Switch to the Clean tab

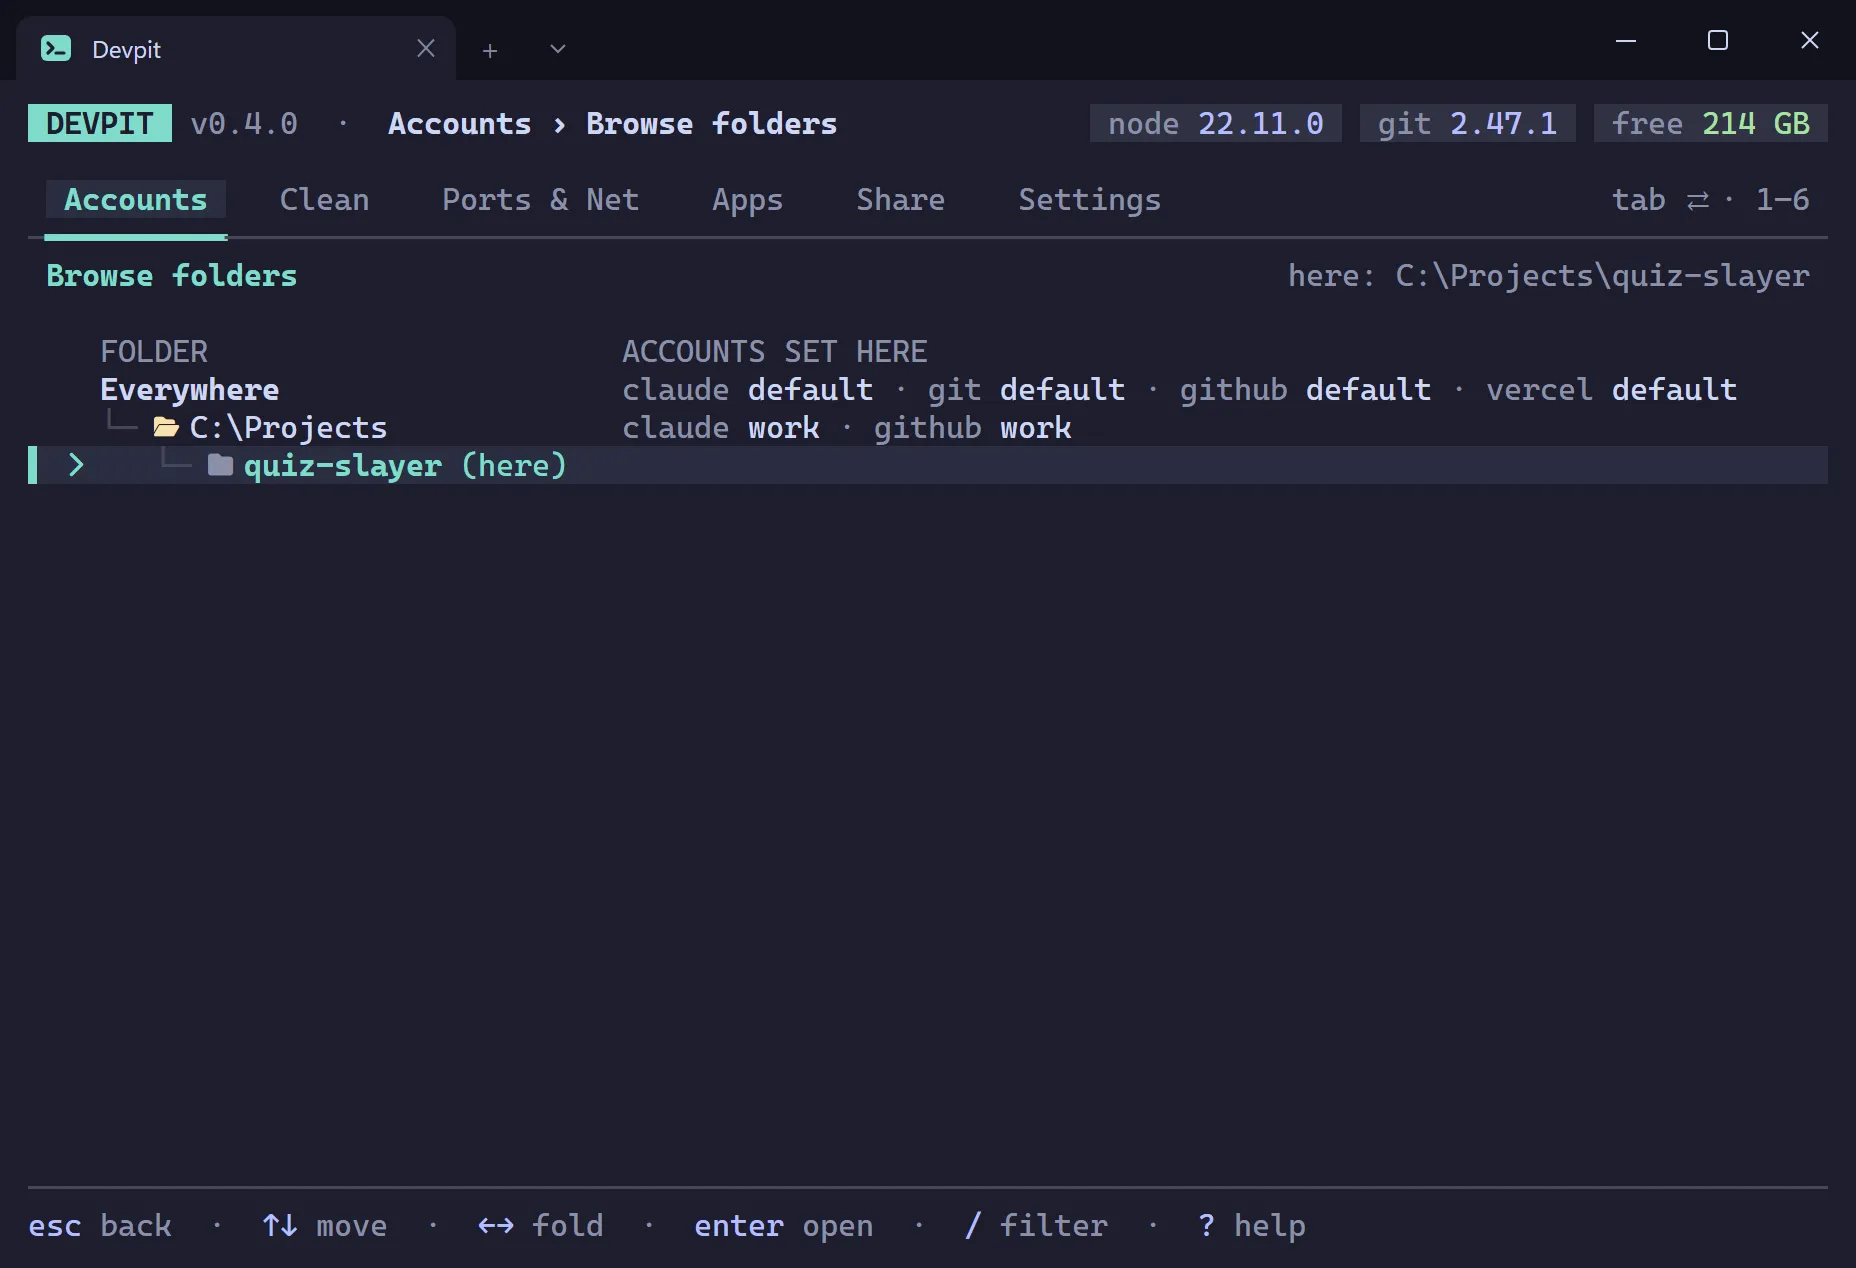coord(324,200)
